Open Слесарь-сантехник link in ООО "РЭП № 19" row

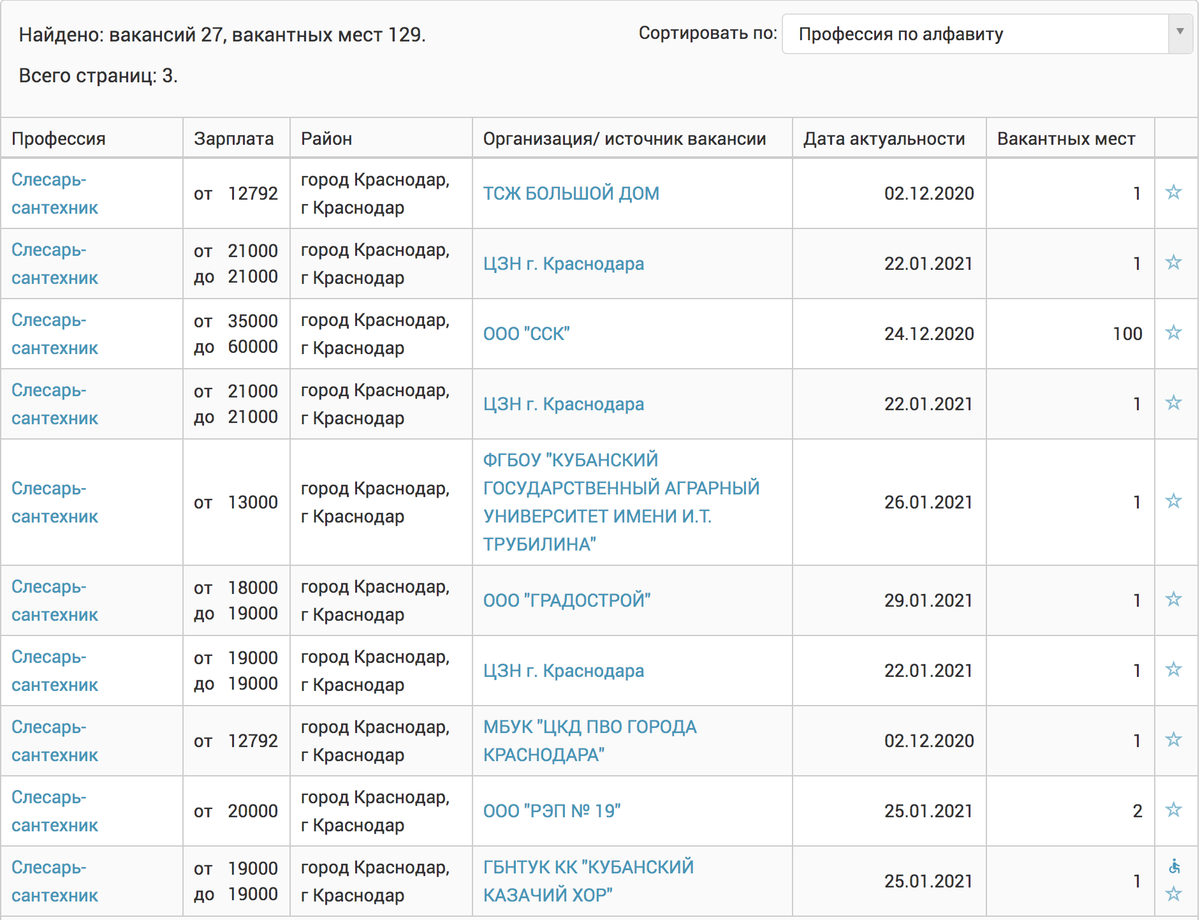pyautogui.click(x=55, y=811)
